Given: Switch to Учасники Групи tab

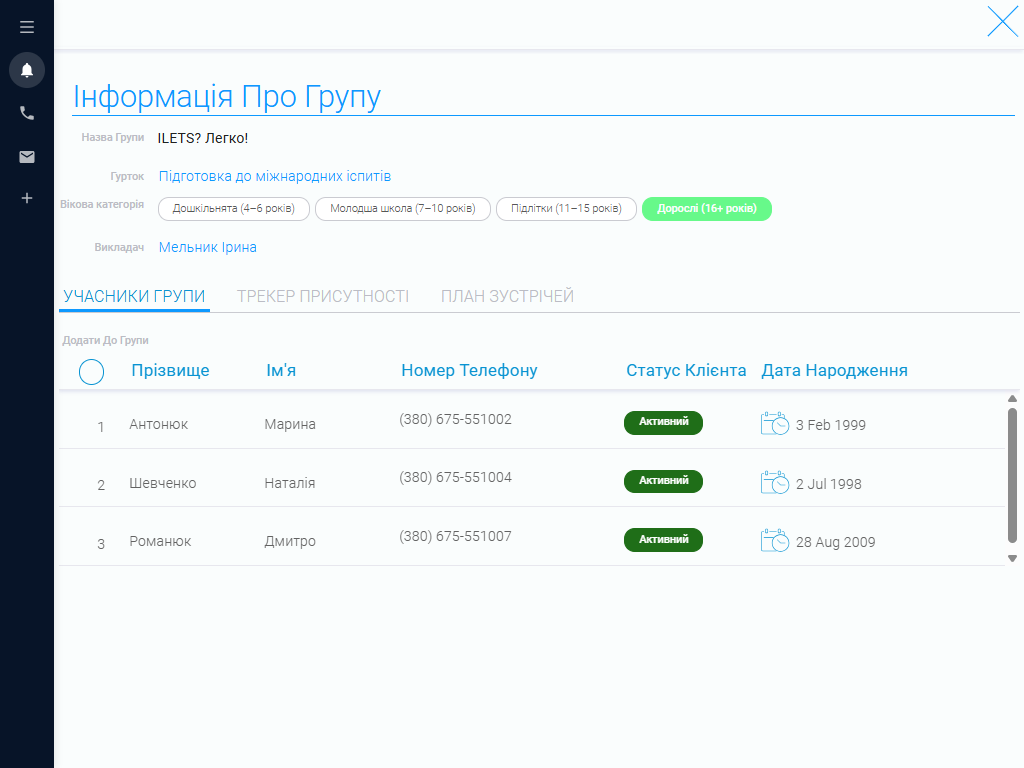Looking at the screenshot, I should click(x=135, y=296).
